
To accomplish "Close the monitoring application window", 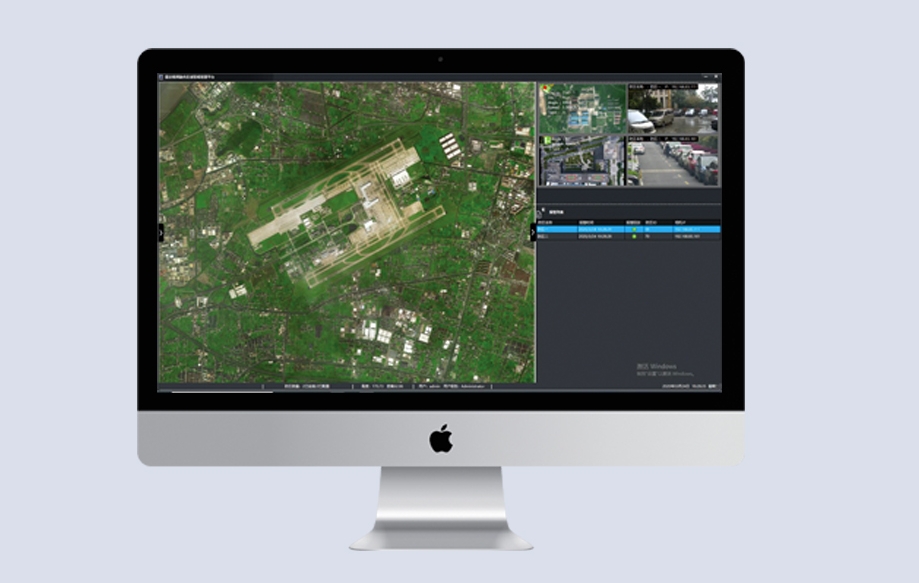I will click(714, 76).
